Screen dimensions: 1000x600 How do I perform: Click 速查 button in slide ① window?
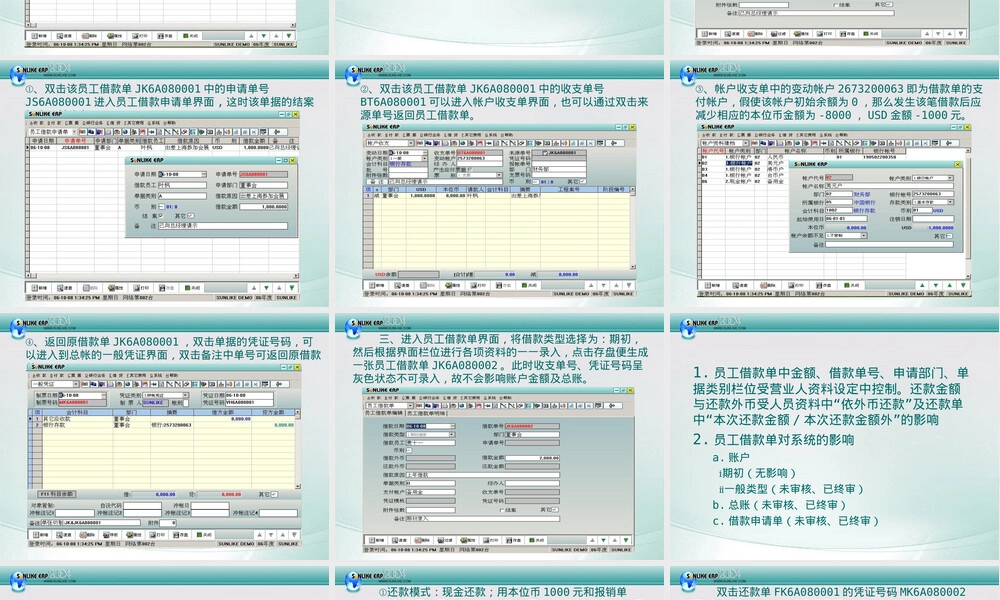pos(65,288)
